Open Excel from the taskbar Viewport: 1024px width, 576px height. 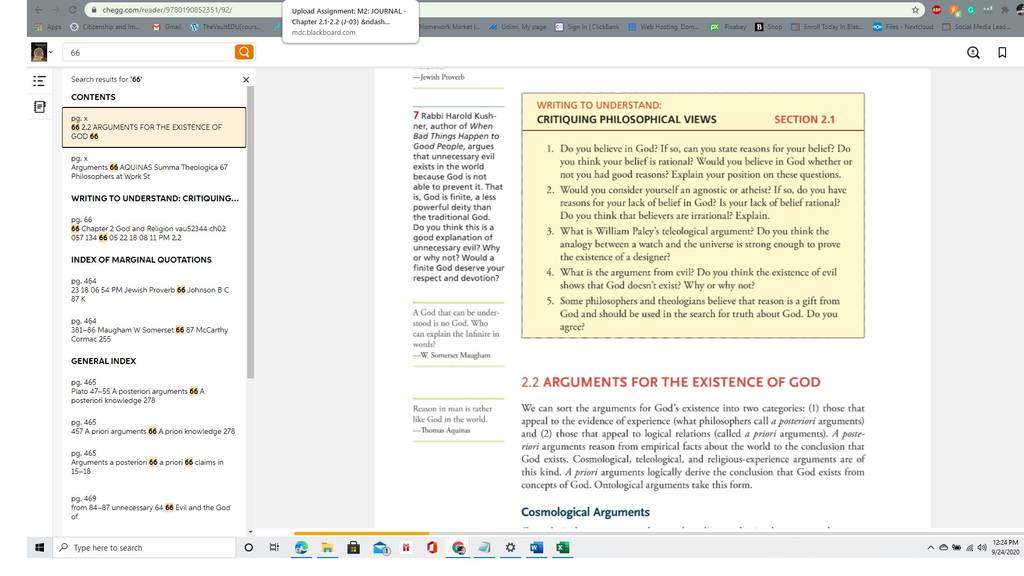562,547
